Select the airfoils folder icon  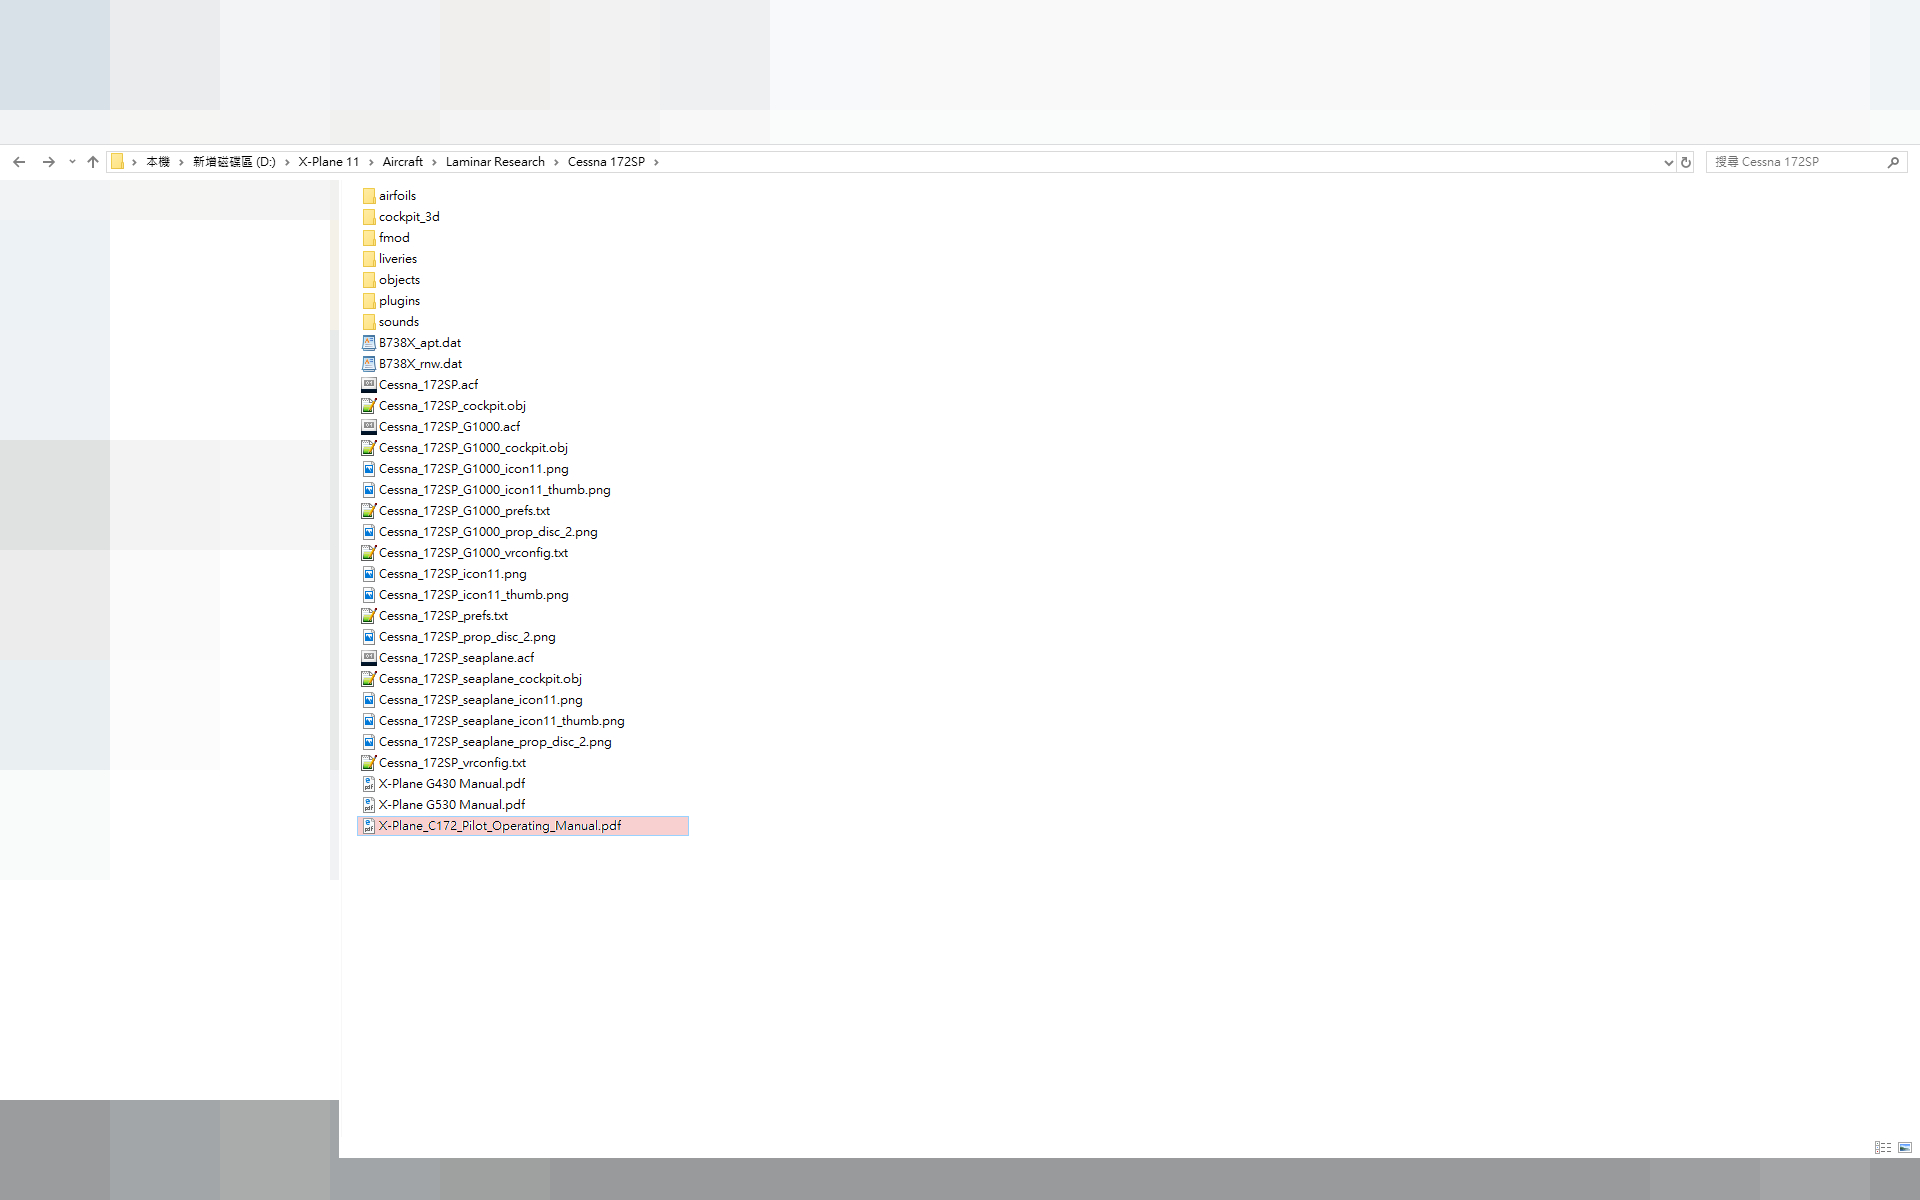pyautogui.click(x=369, y=196)
